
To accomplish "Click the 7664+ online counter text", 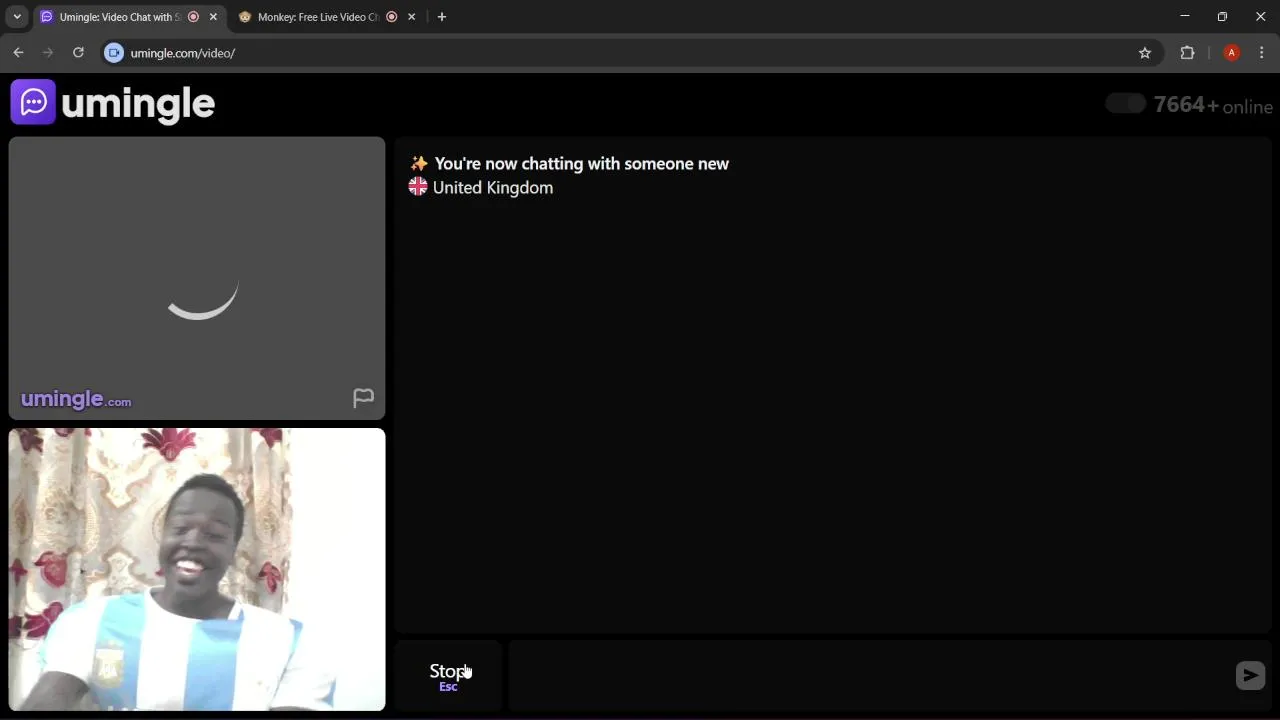I will point(1213,105).
